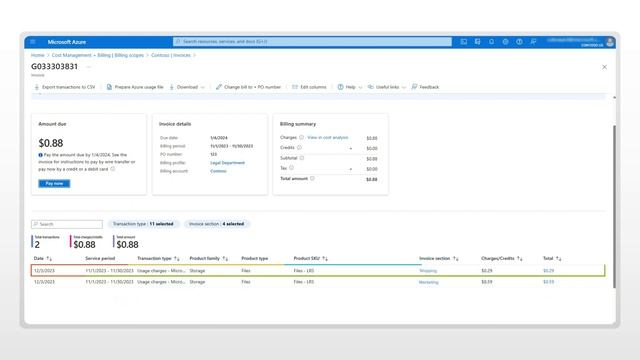The image size is (640, 360).
Task: Click View in cost analysis link
Action: (327, 138)
